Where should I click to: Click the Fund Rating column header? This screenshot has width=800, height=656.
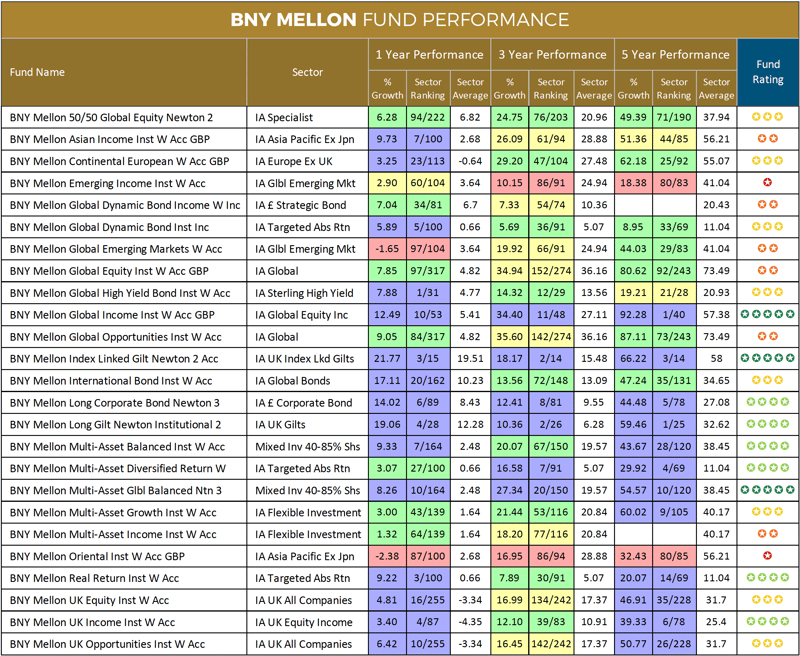768,72
